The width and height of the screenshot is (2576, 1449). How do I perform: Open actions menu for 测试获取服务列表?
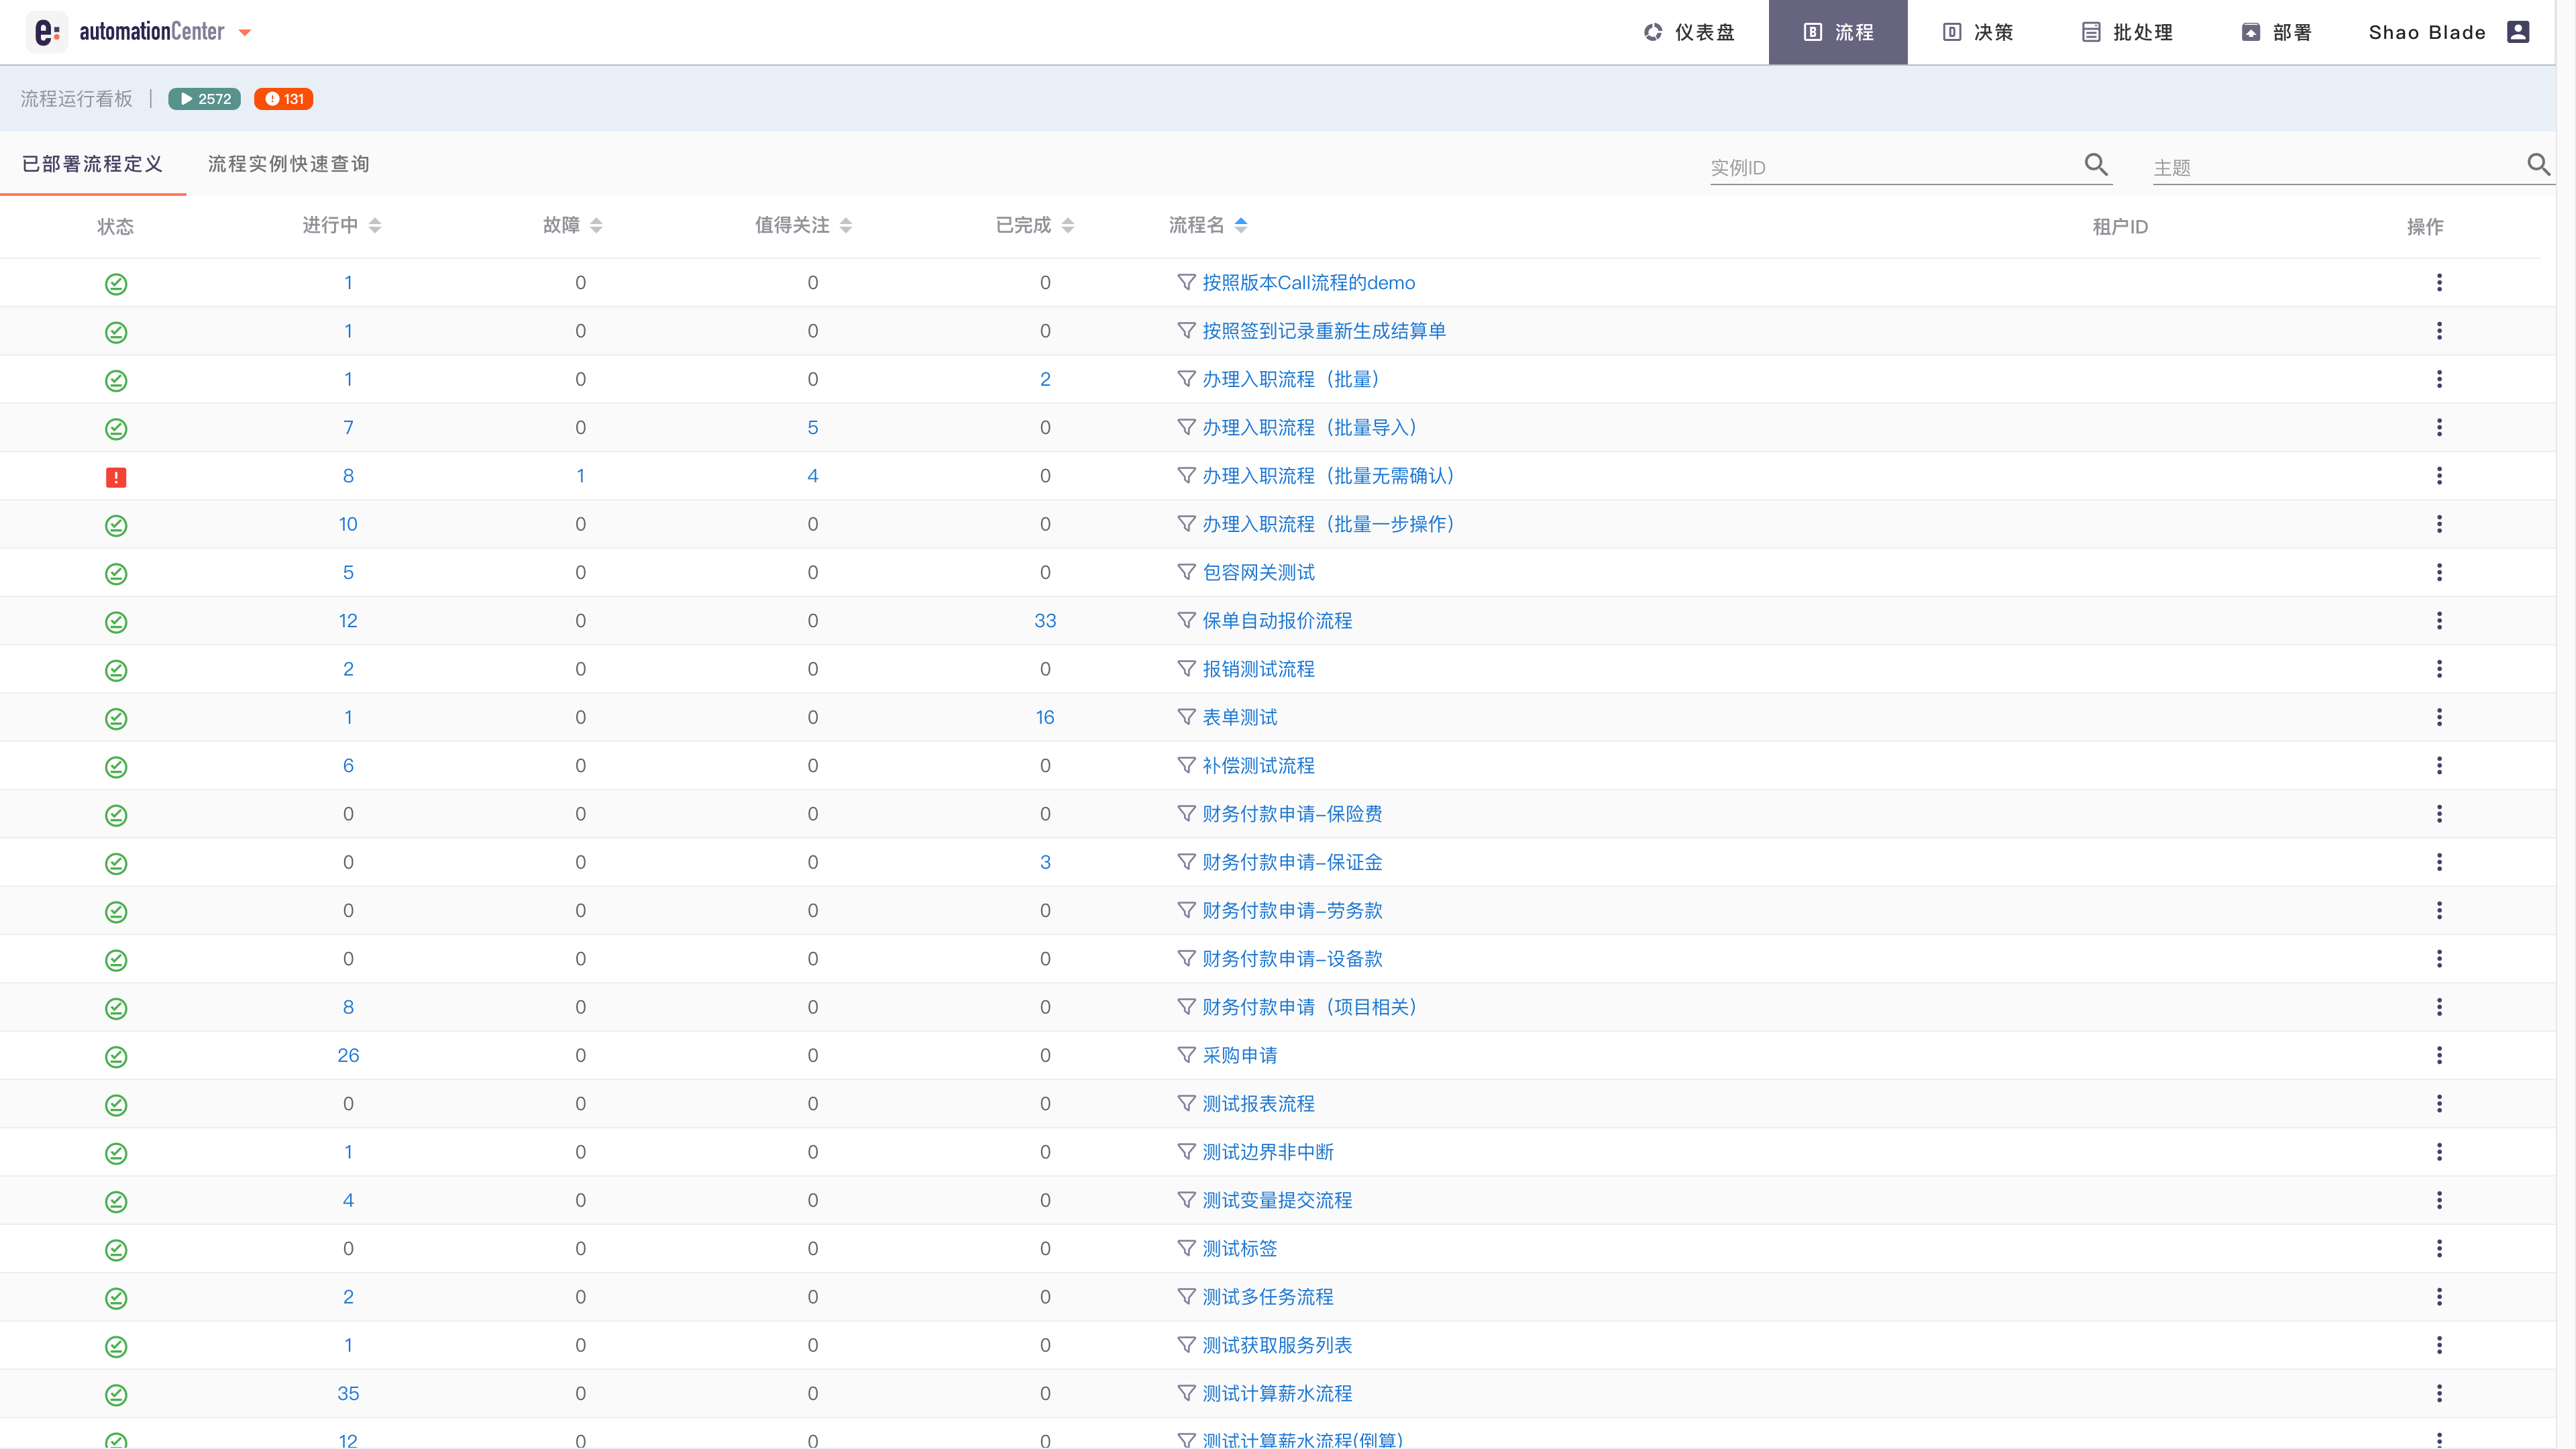pyautogui.click(x=2439, y=1345)
